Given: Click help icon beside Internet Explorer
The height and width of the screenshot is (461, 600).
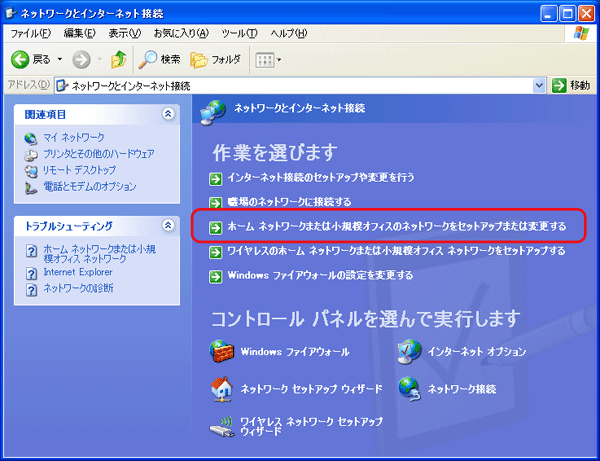Looking at the screenshot, I should coord(31,274).
